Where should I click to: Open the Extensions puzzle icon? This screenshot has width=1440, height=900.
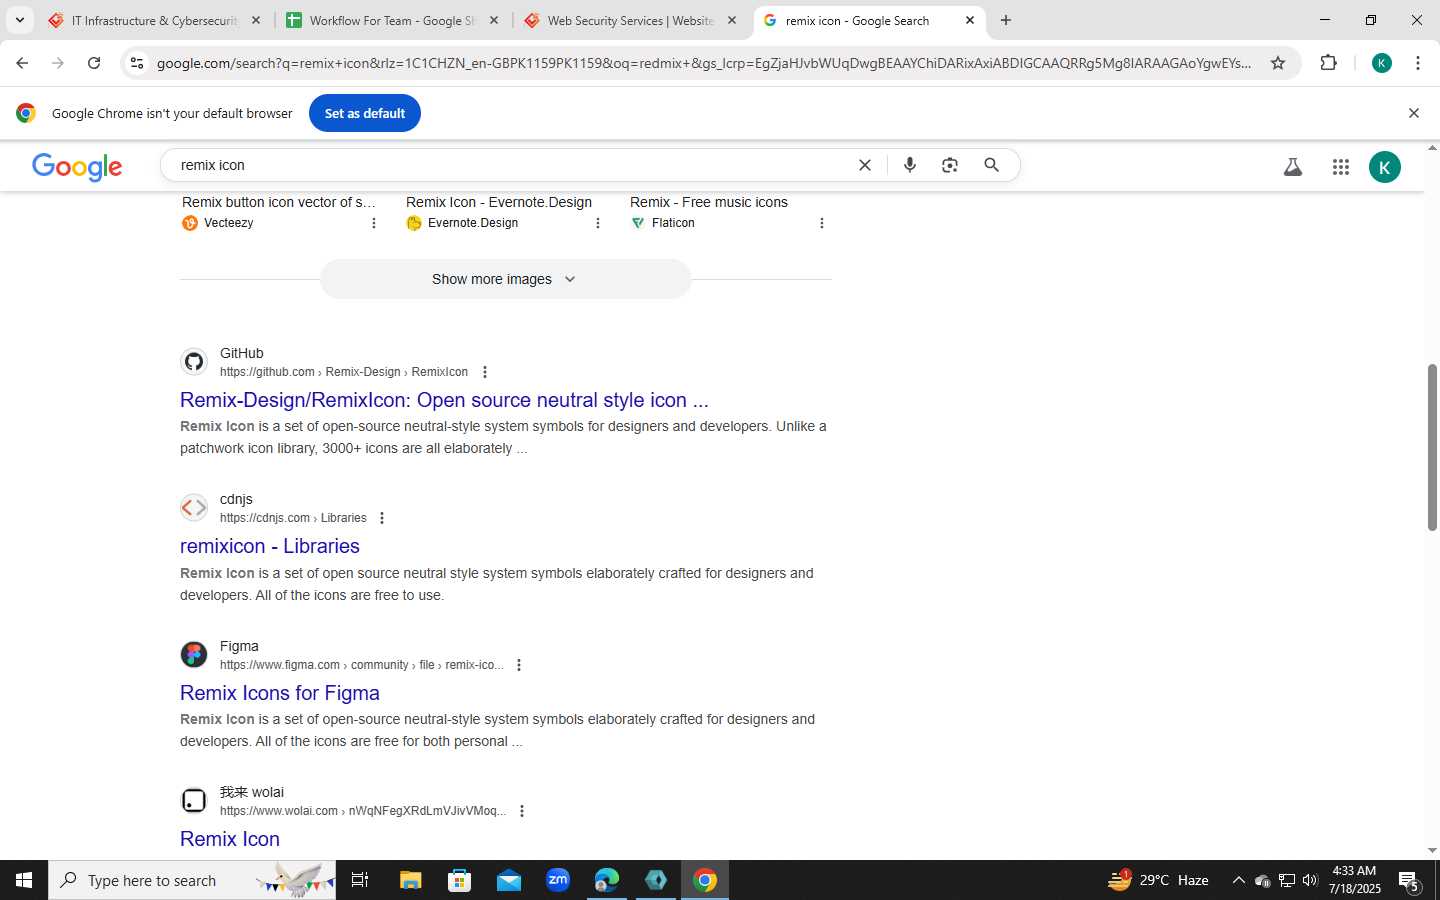pos(1328,63)
